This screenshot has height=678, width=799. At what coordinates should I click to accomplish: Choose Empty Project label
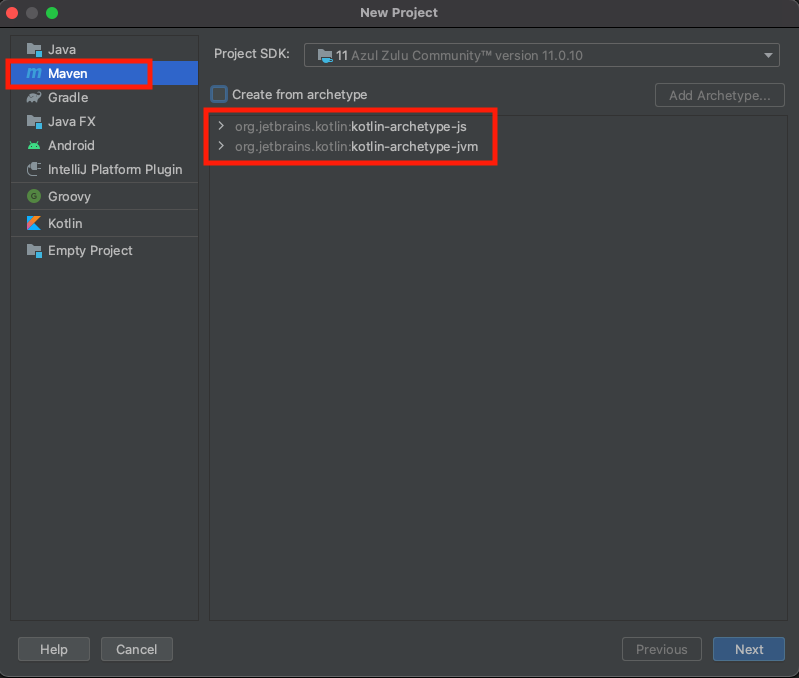point(90,251)
